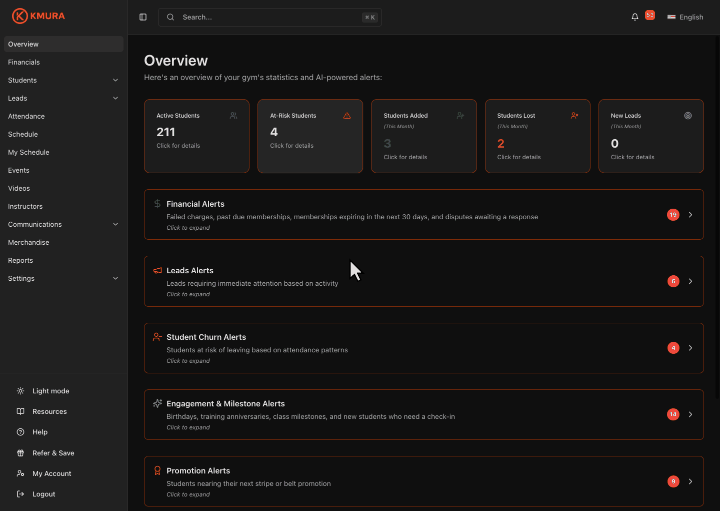Click the Leads Alerts count badge
The width and height of the screenshot is (720, 511).
pos(673,281)
